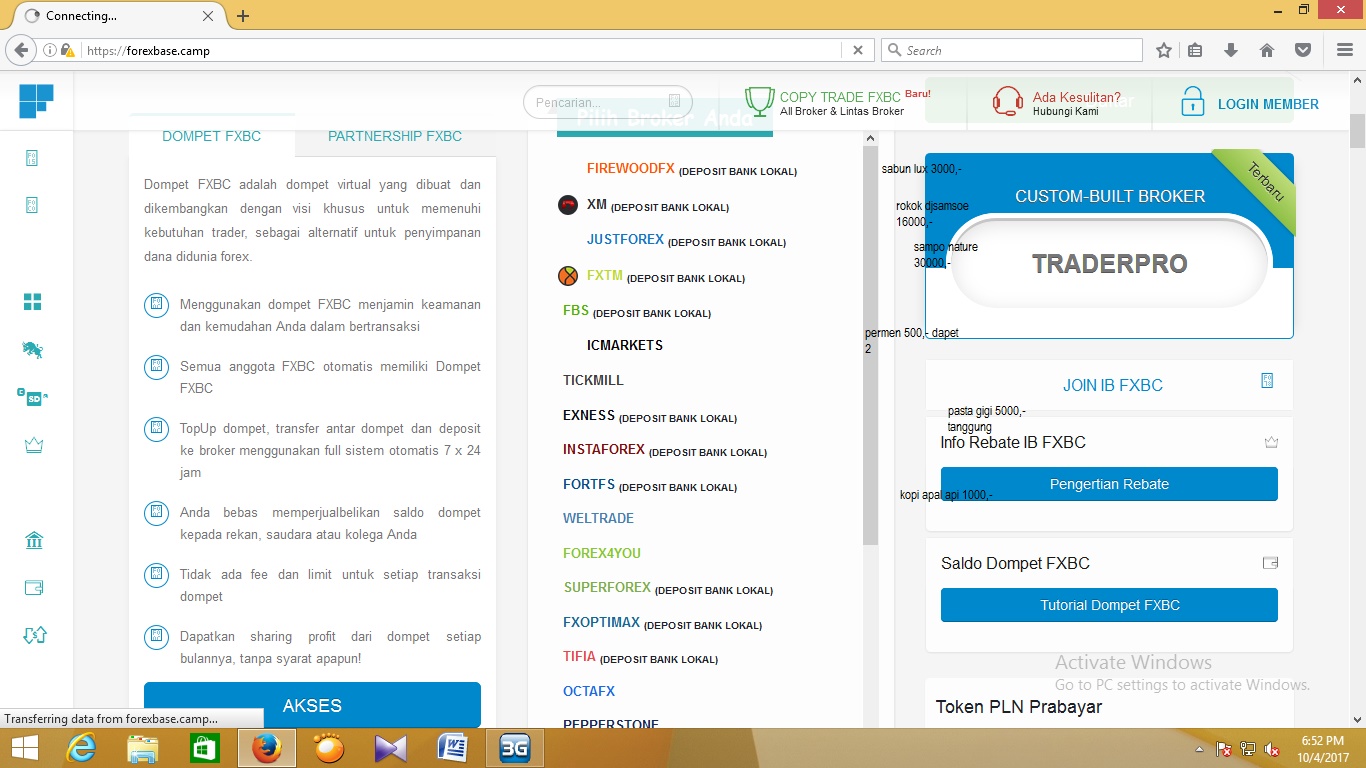
Task: Select FBS broker from list
Action: pos(576,311)
